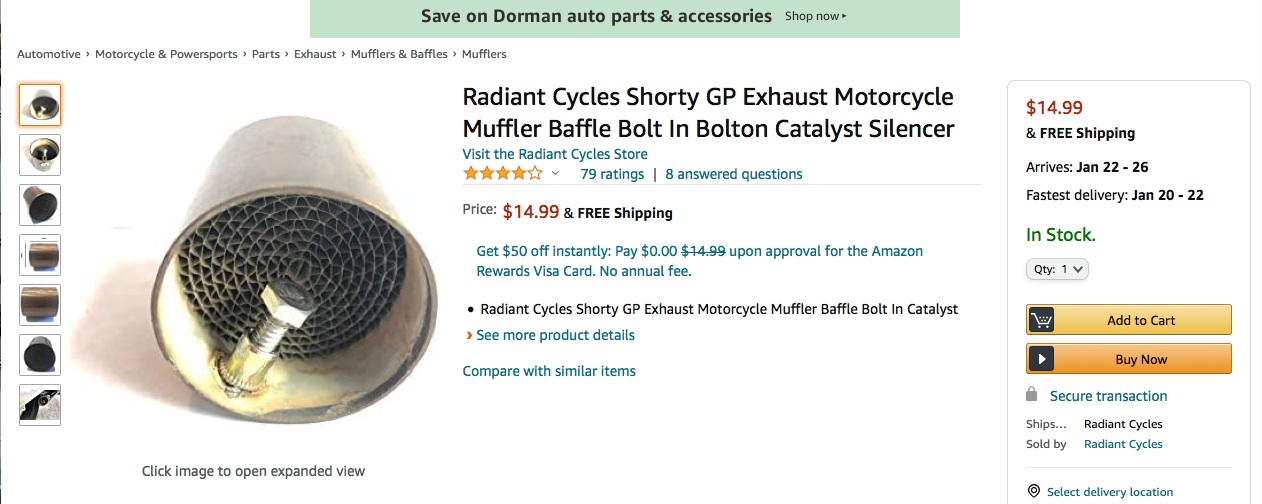This screenshot has width=1262, height=504.
Task: Select the first product thumbnail image
Action: pyautogui.click(x=40, y=105)
